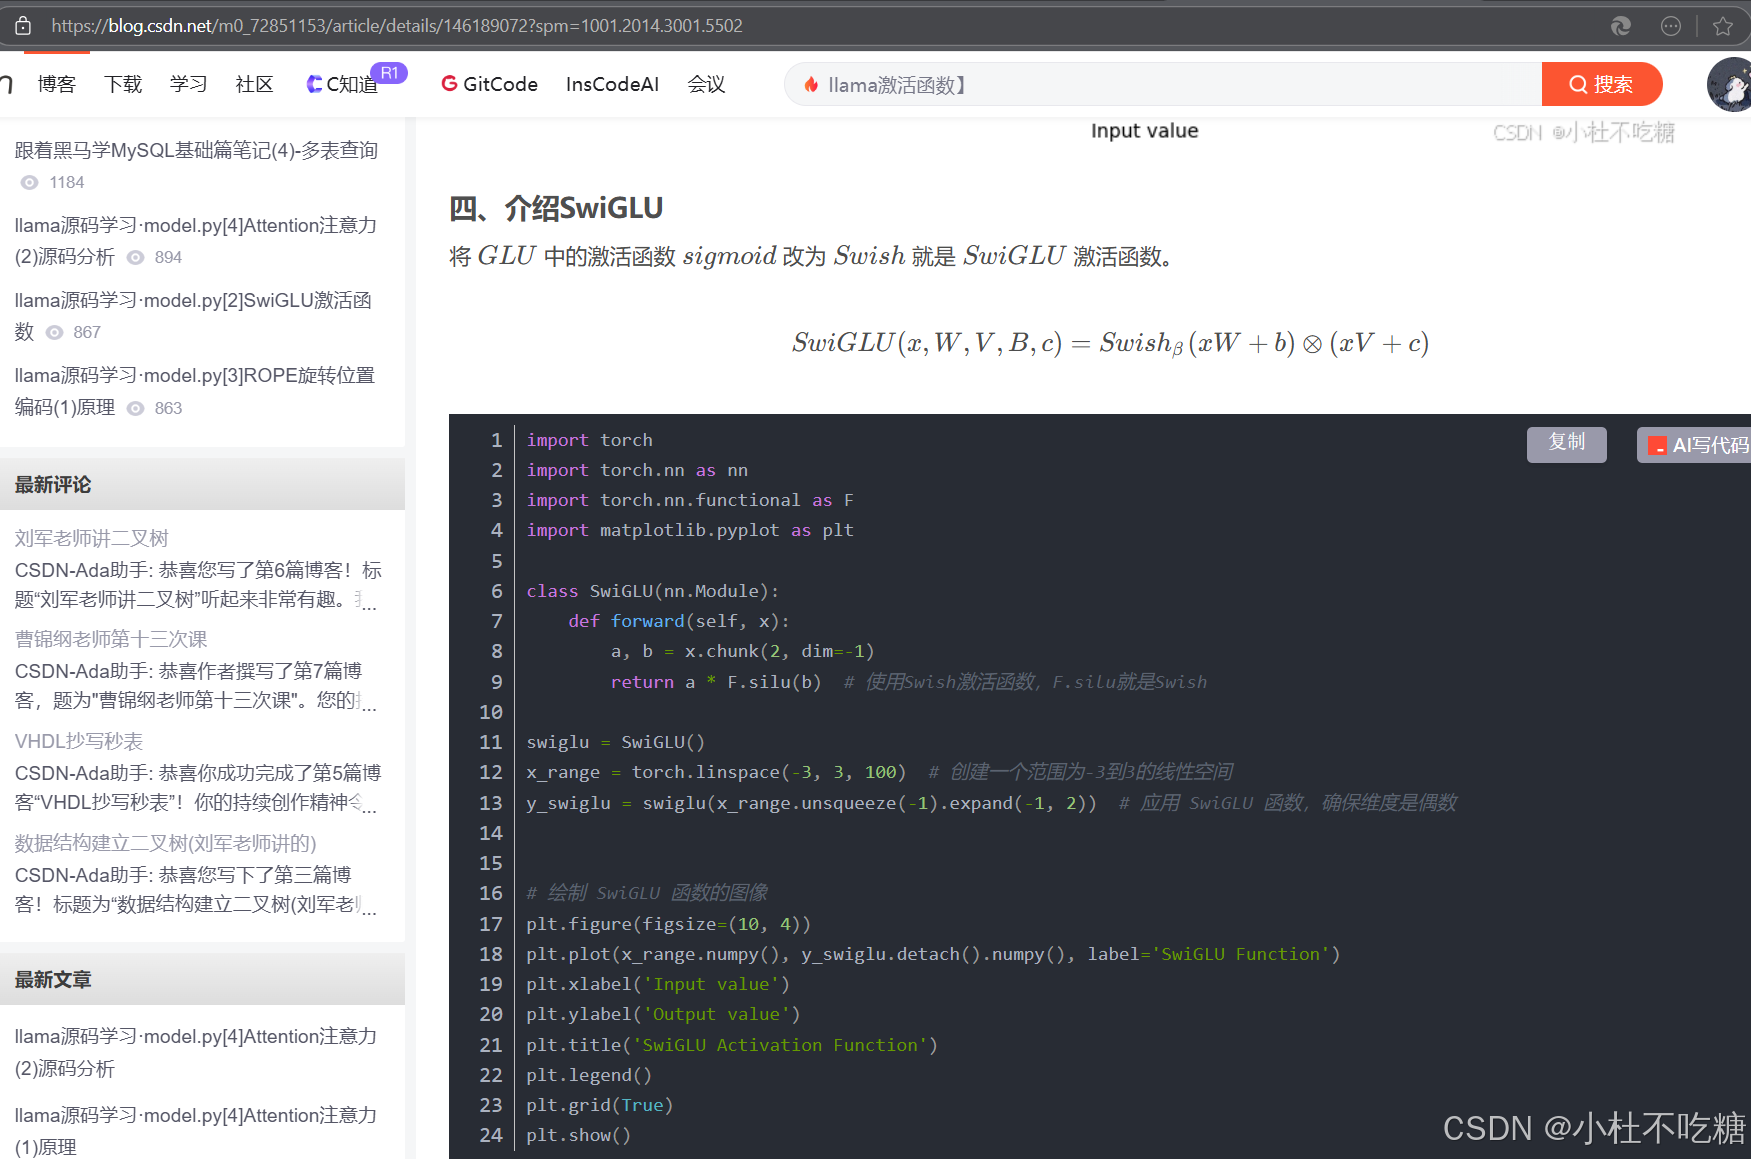Open 数据结构建立二叉树 comment link

tap(165, 843)
